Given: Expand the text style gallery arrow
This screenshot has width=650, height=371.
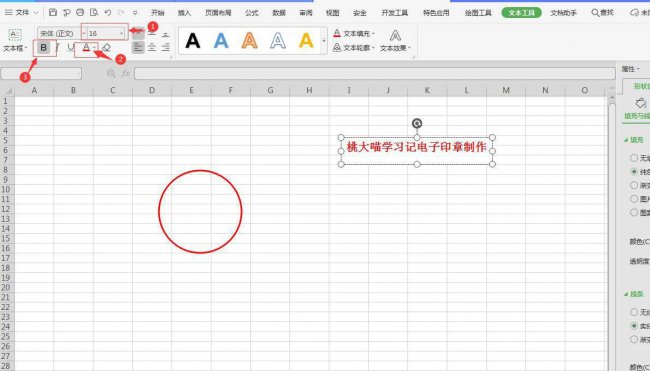Looking at the screenshot, I should click(x=324, y=41).
